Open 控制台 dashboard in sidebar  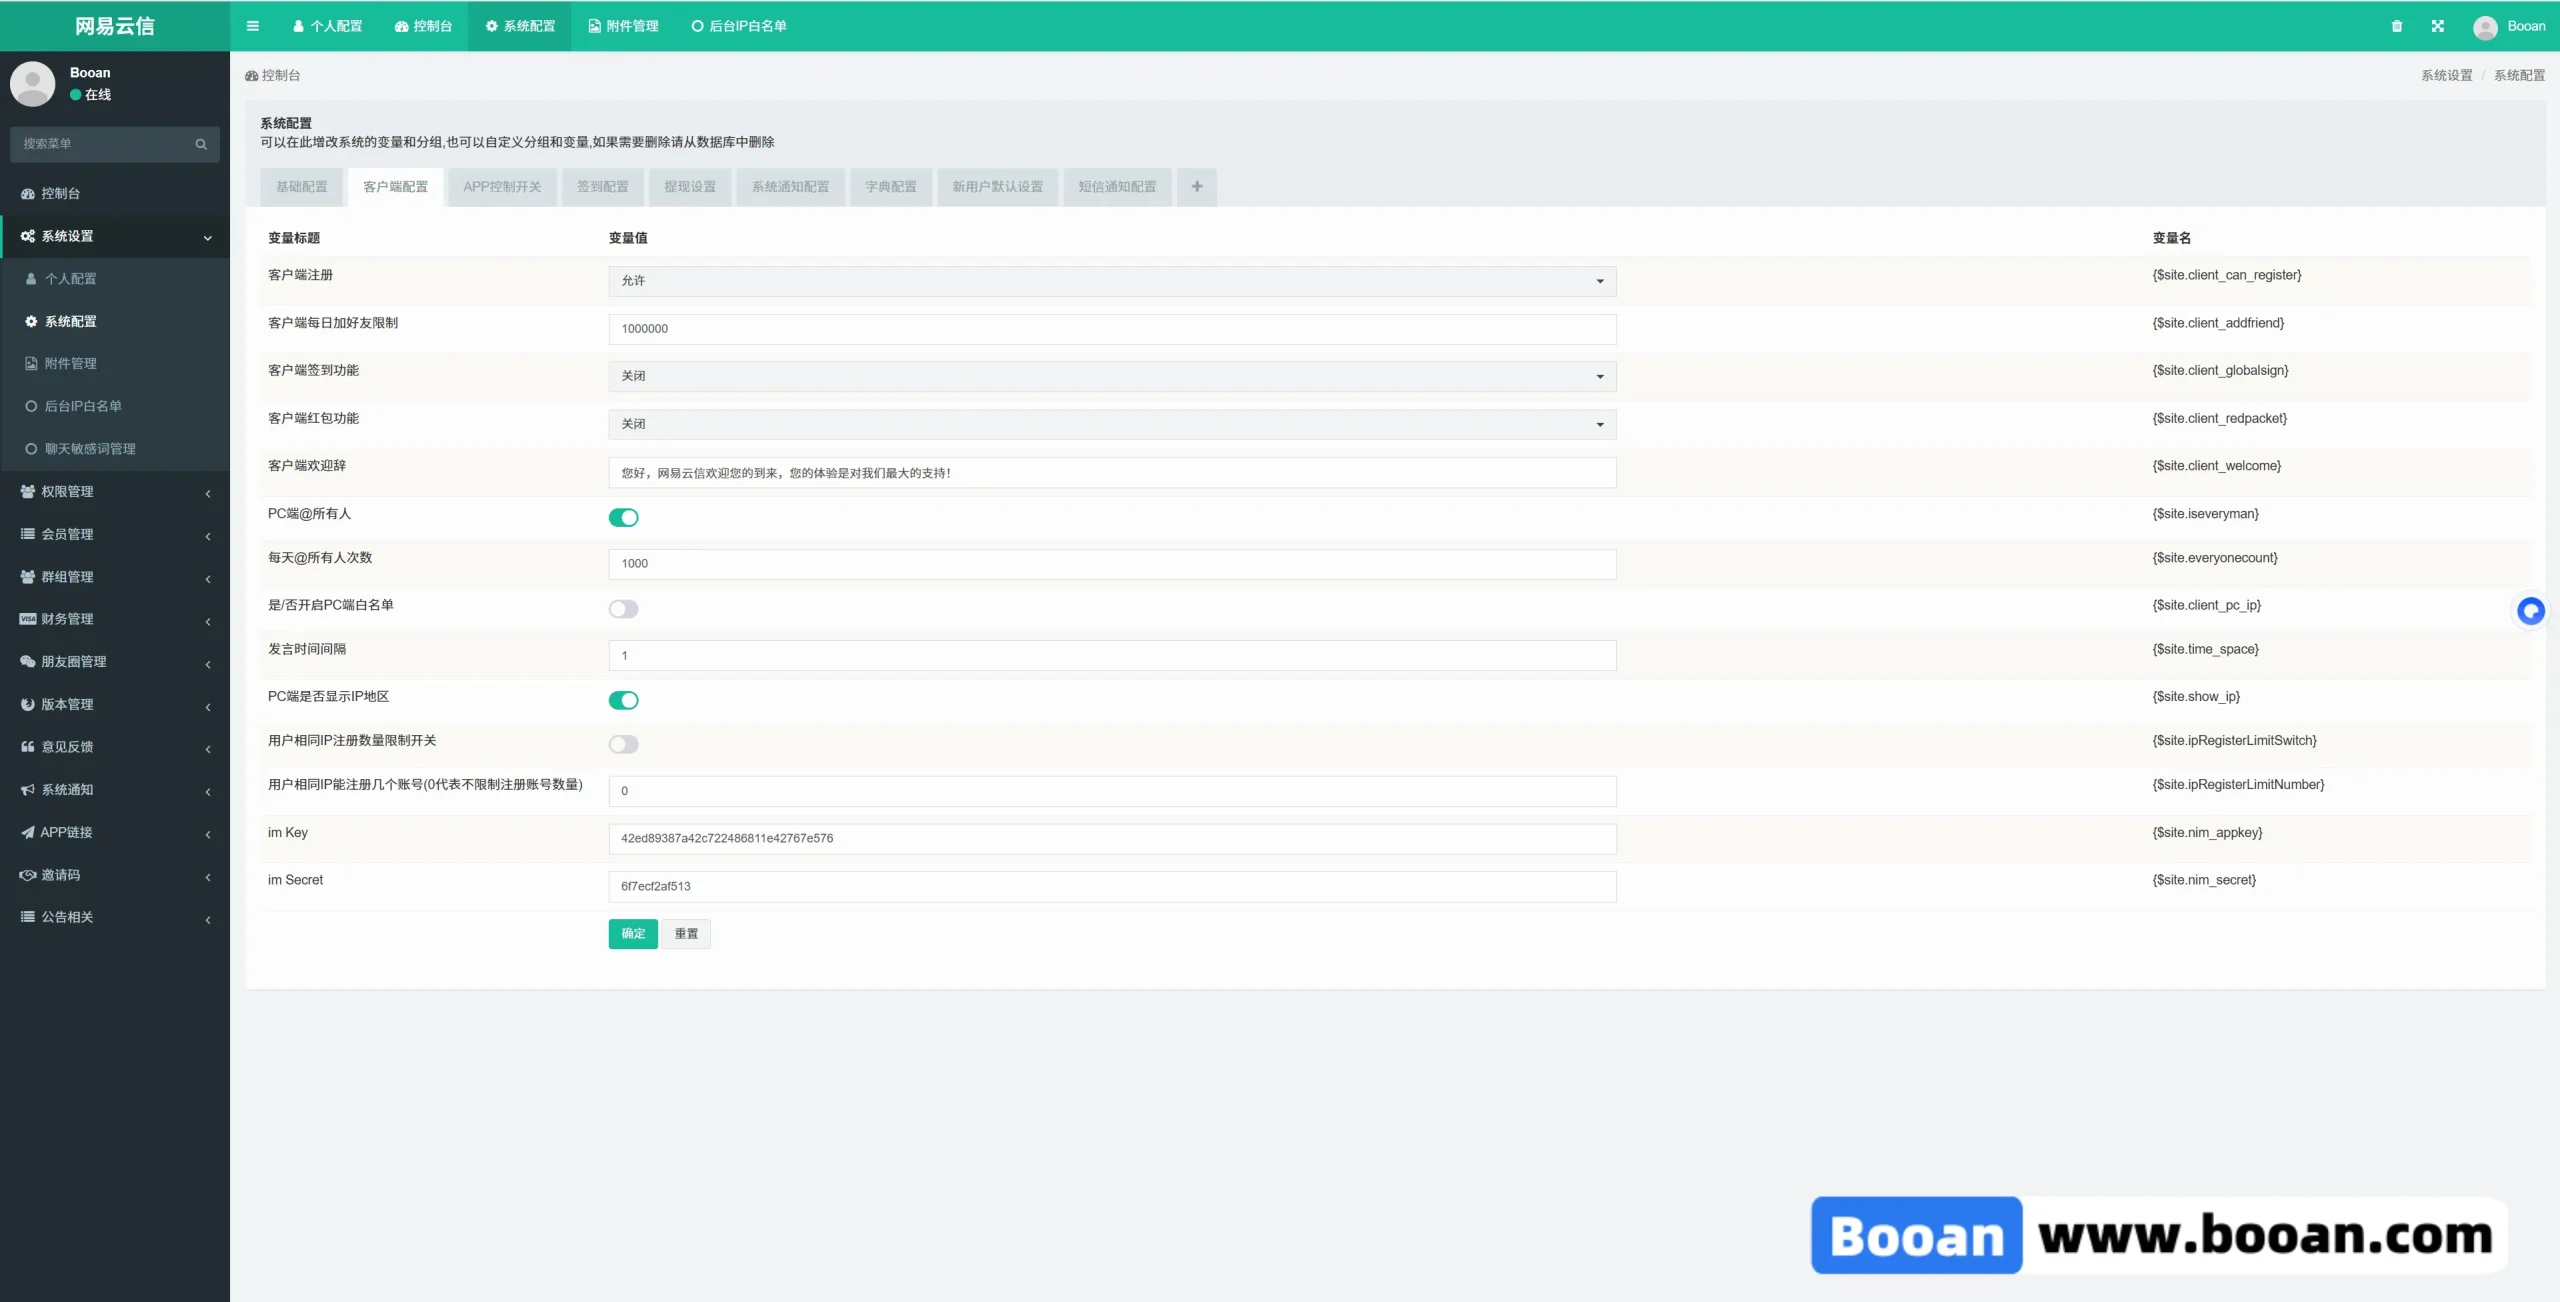coord(60,193)
